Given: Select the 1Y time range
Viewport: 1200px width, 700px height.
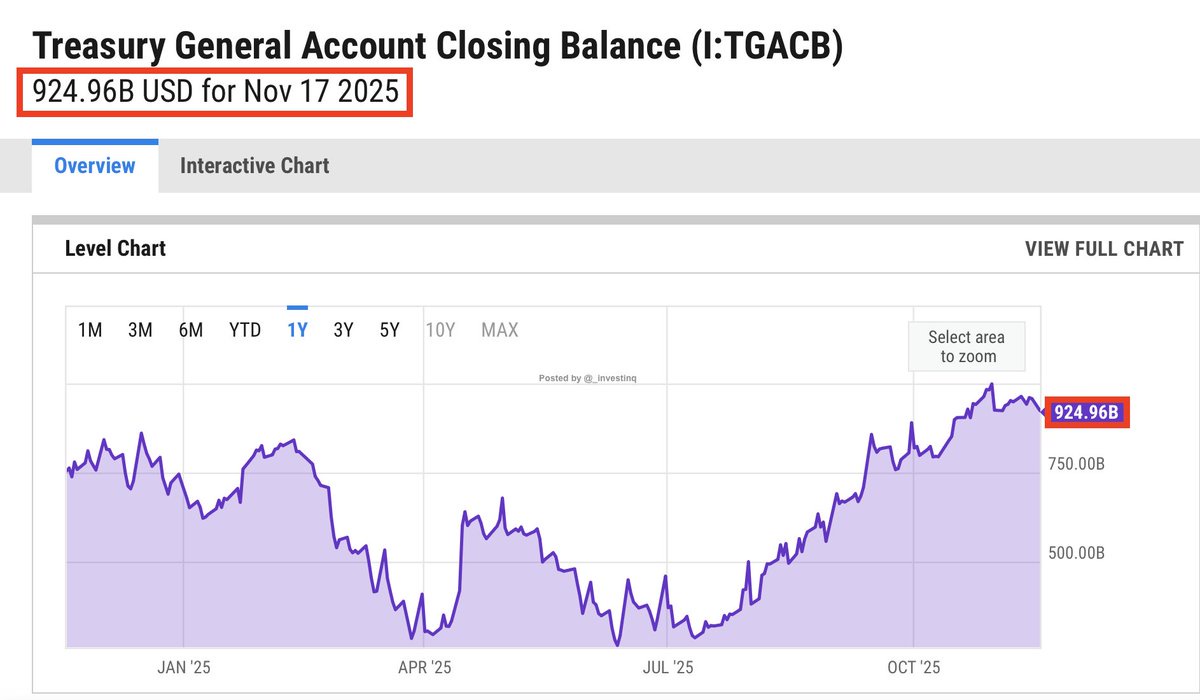Looking at the screenshot, I should point(297,330).
